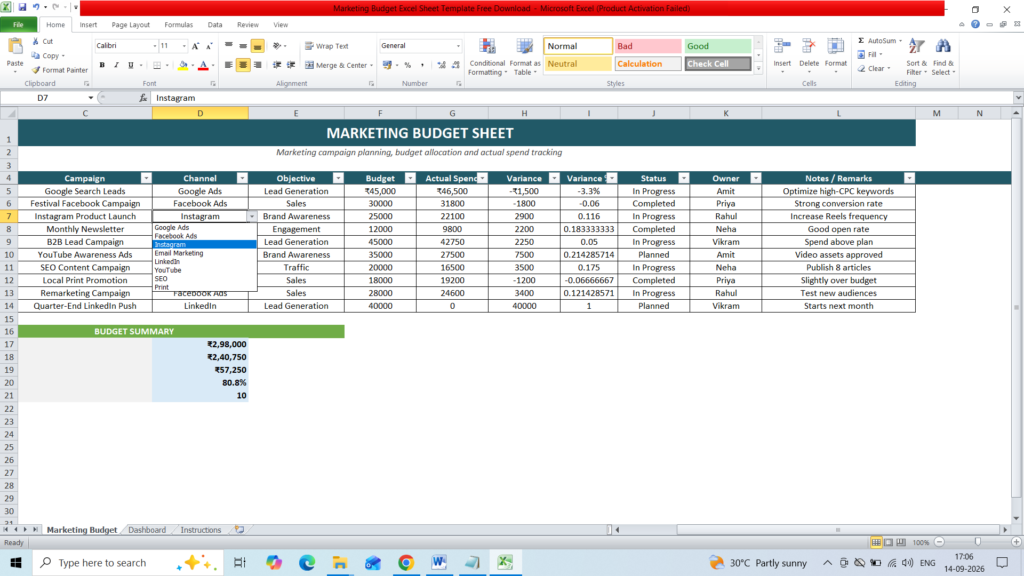Open Sort & Filter menu
The height and width of the screenshot is (576, 1024).
(916, 57)
